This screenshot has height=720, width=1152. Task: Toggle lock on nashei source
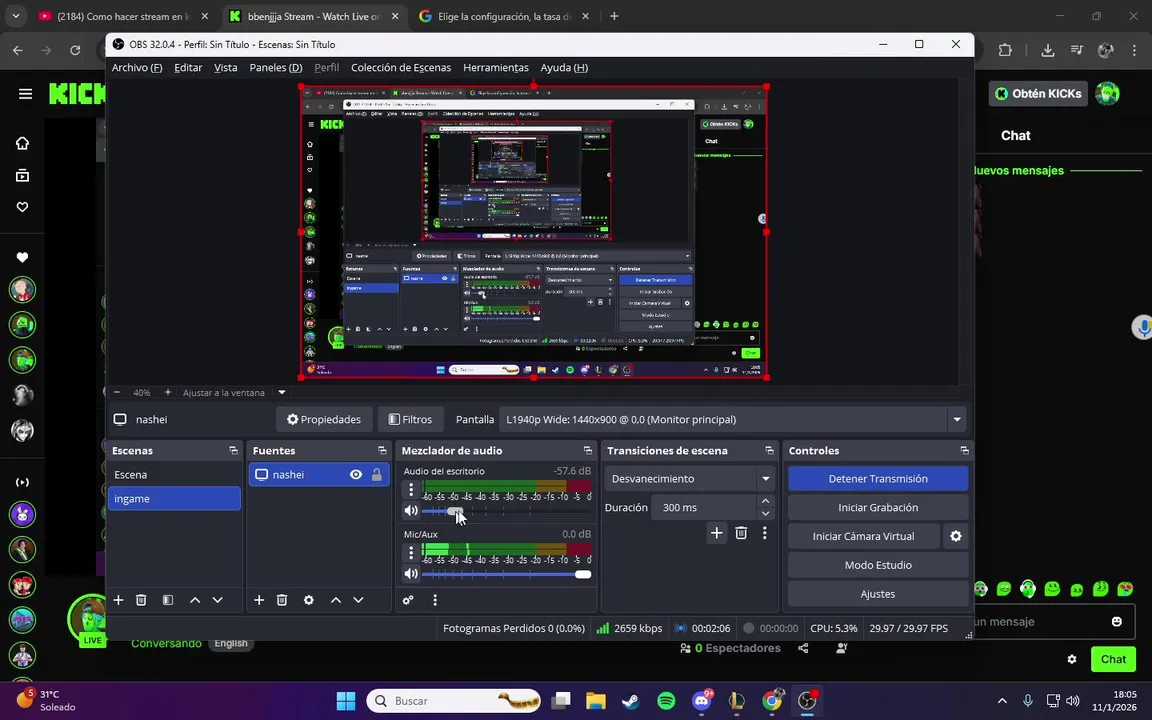tap(377, 475)
